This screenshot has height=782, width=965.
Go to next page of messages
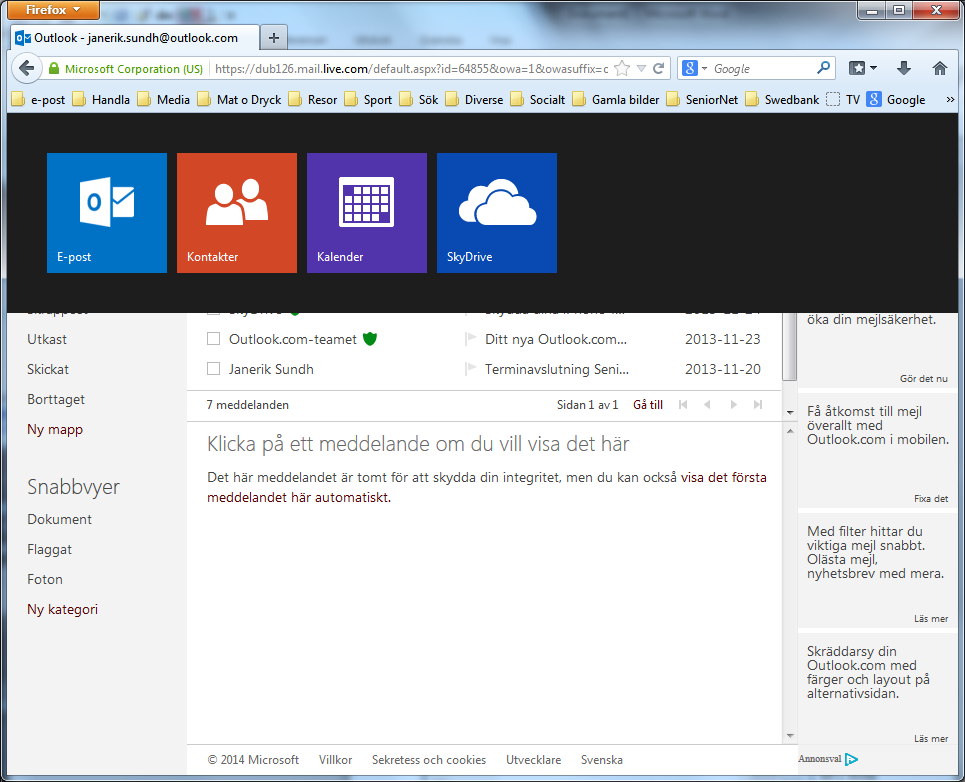point(733,405)
